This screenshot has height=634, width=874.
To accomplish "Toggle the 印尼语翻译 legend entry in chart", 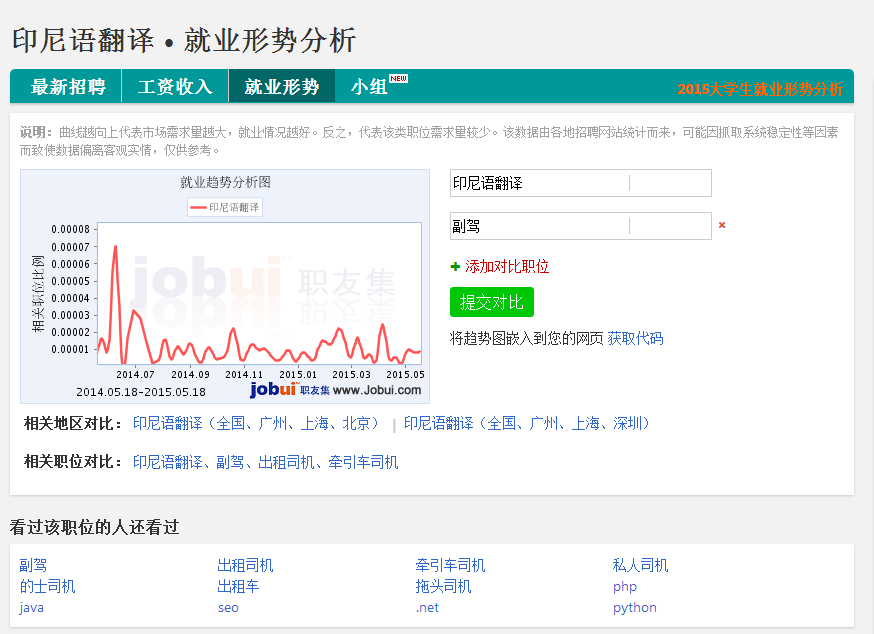I will [x=225, y=207].
